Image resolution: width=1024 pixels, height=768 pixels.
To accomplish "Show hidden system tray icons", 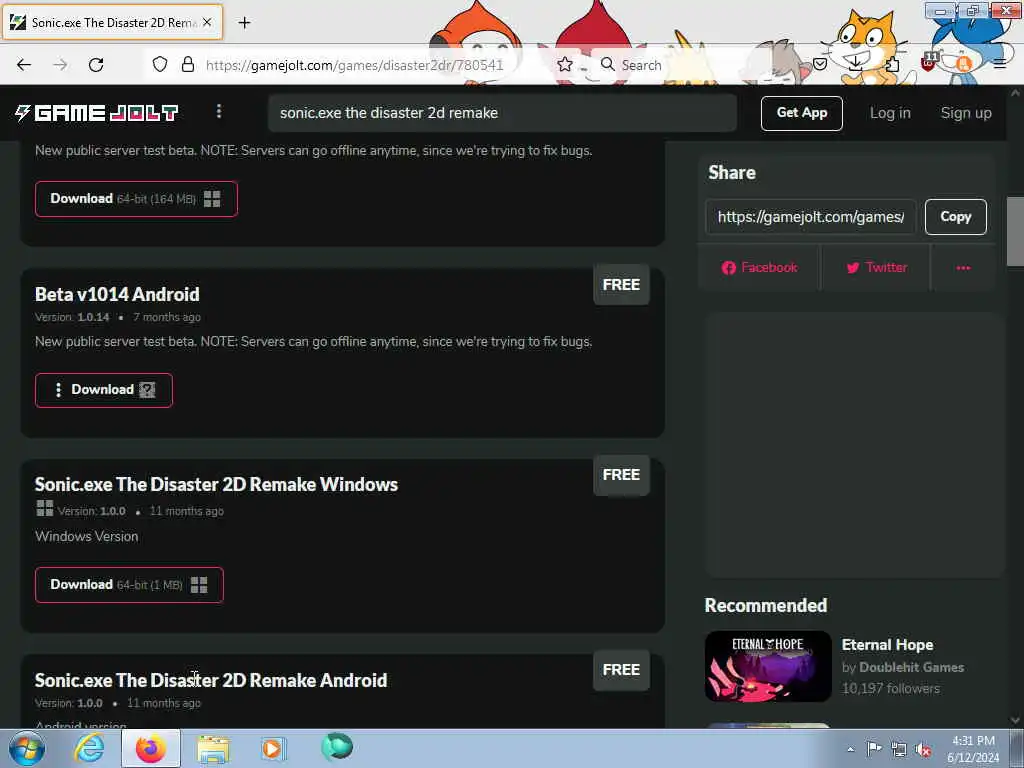I will pyautogui.click(x=850, y=748).
